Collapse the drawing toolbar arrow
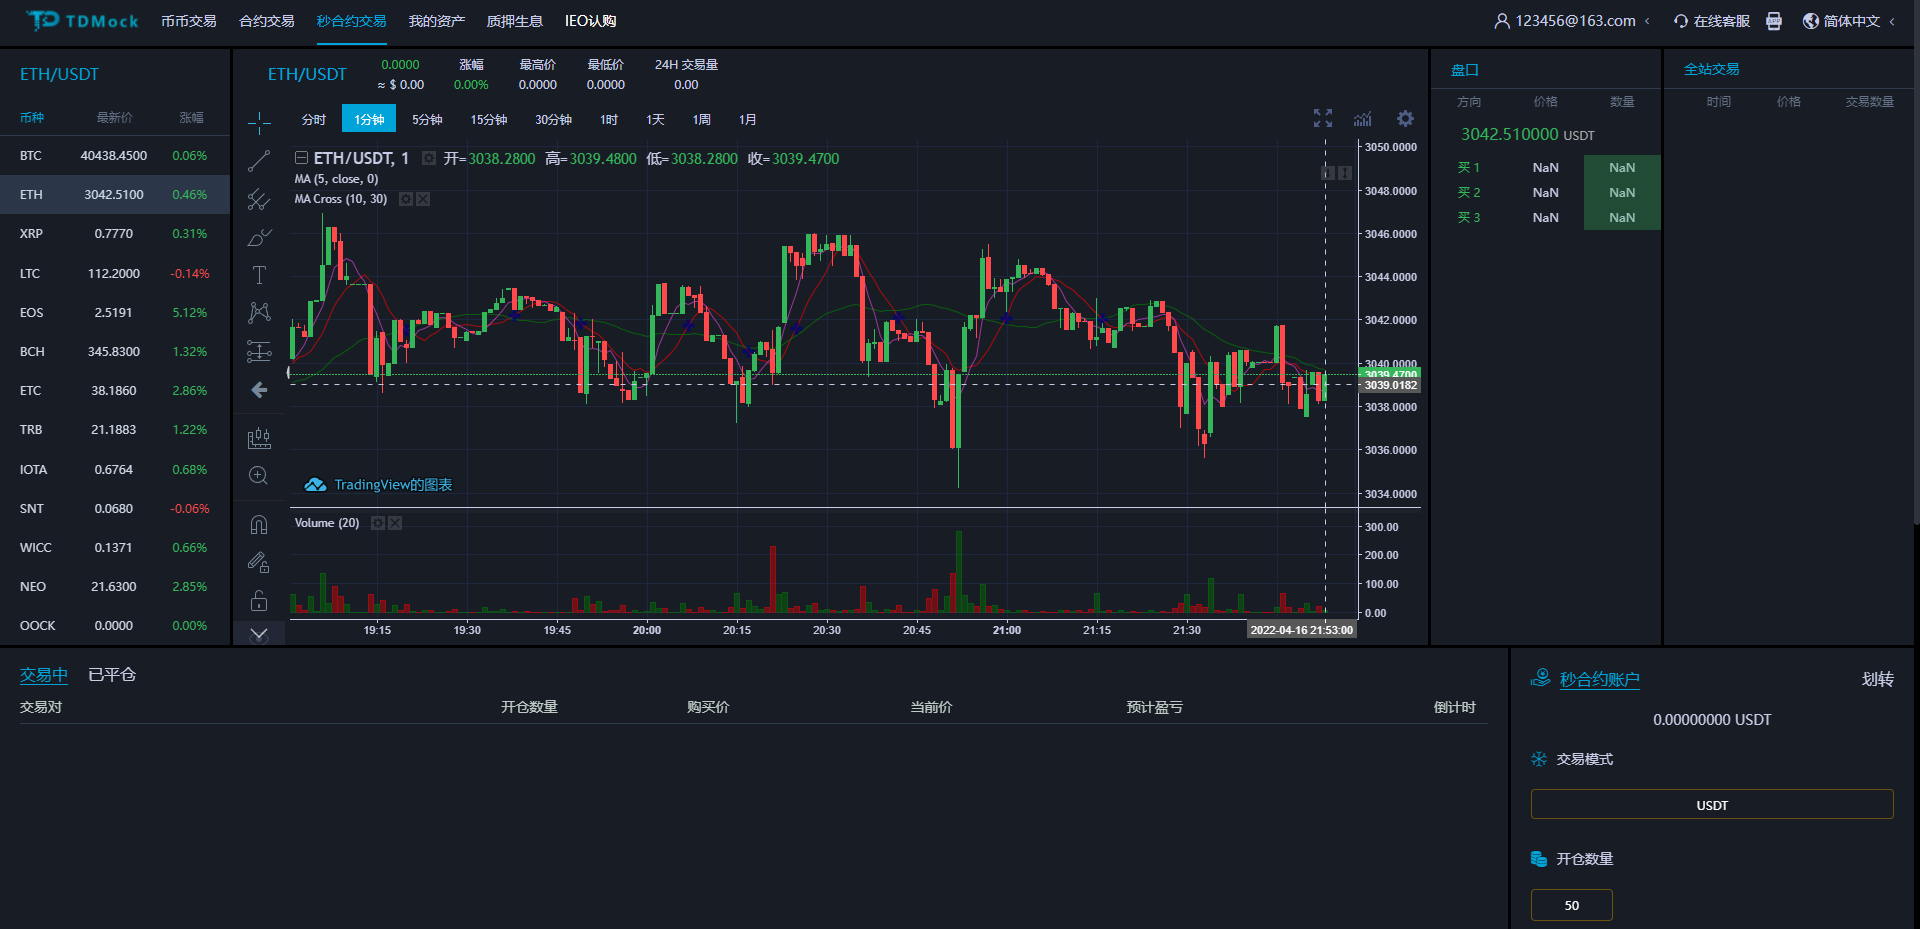Screen dimensions: 1920x929 coord(259,633)
